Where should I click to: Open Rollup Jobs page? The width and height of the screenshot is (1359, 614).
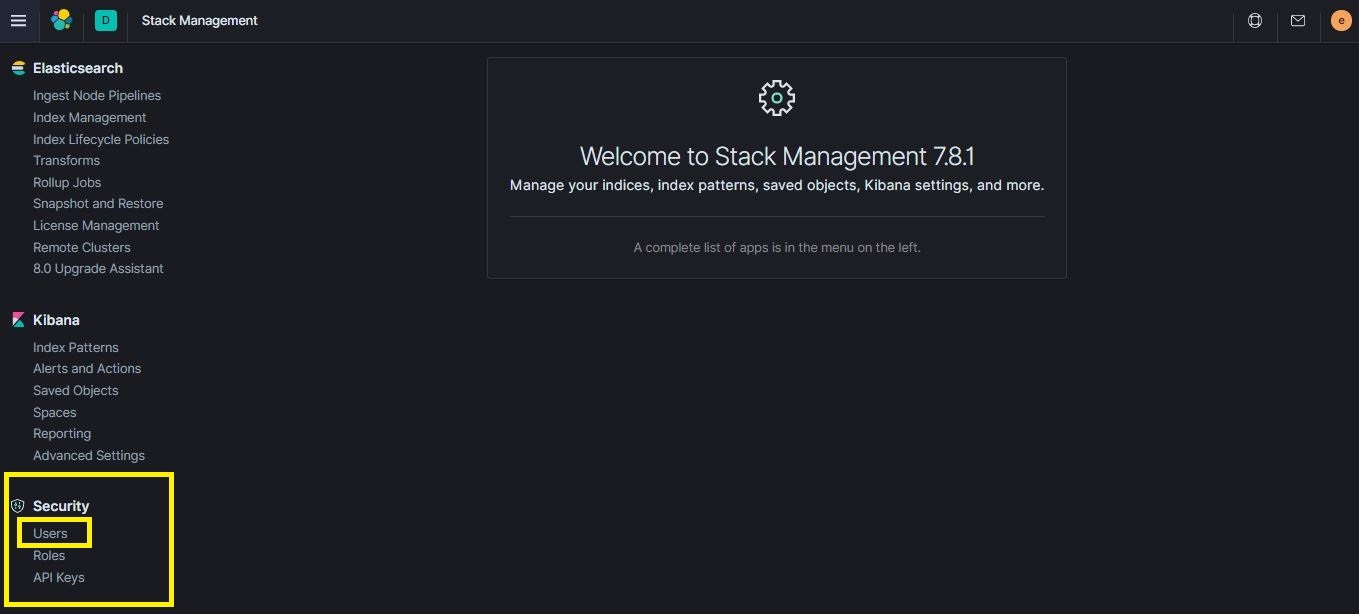pos(67,182)
